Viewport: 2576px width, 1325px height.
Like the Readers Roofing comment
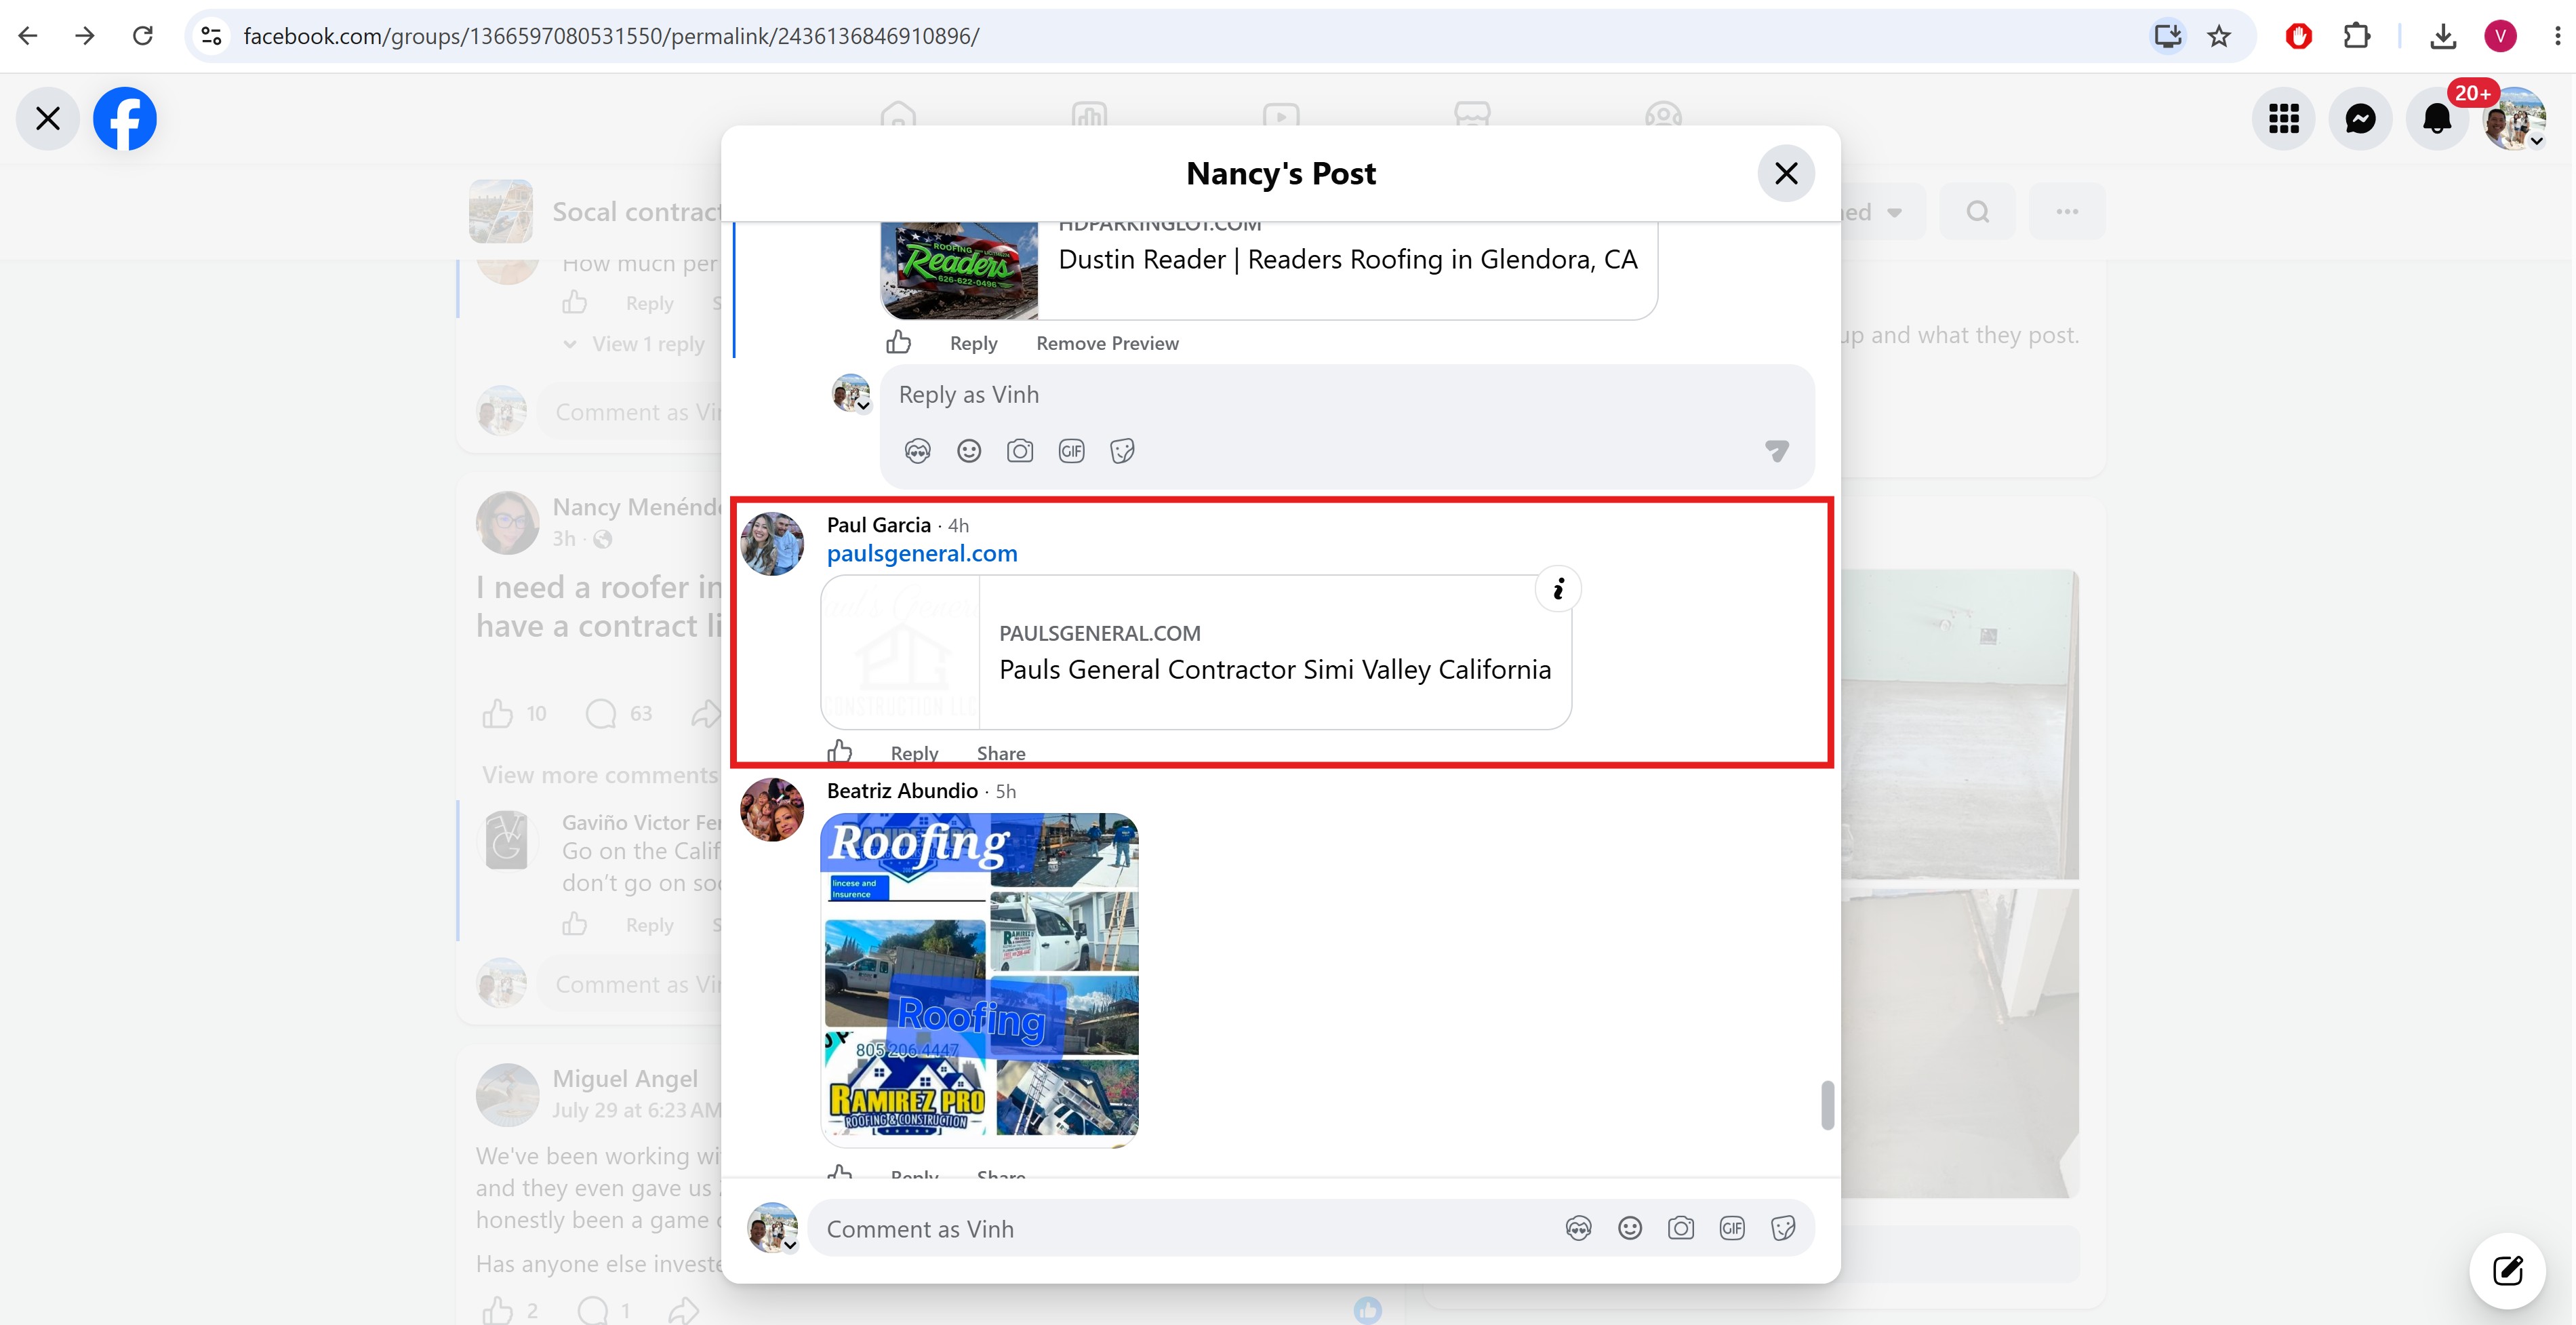pyautogui.click(x=898, y=342)
